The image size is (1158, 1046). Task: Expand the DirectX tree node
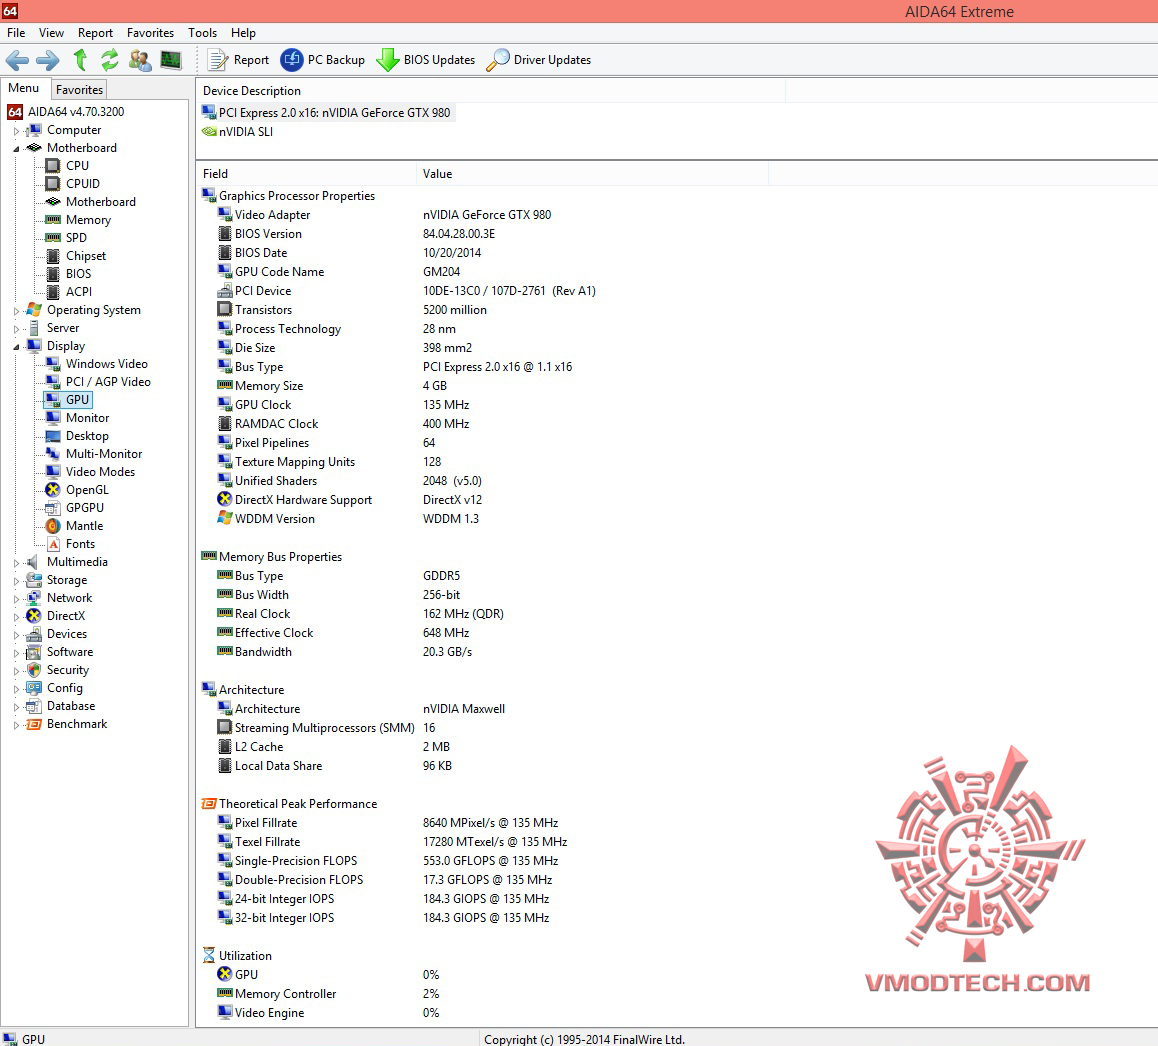click(16, 617)
